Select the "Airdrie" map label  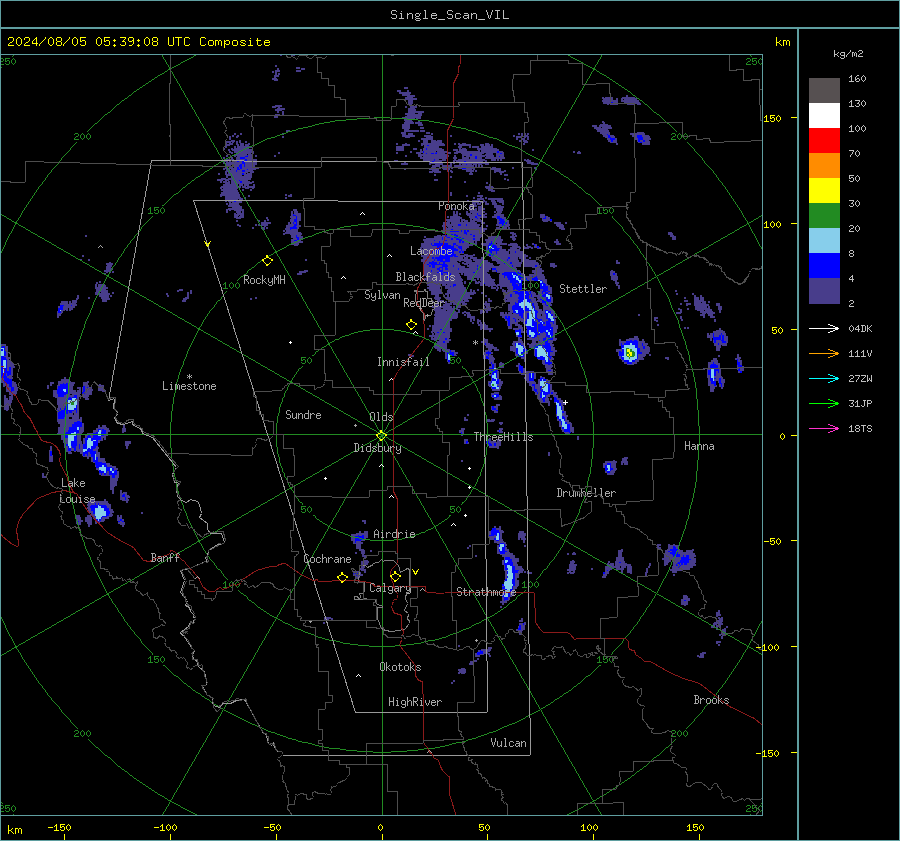coord(394,534)
